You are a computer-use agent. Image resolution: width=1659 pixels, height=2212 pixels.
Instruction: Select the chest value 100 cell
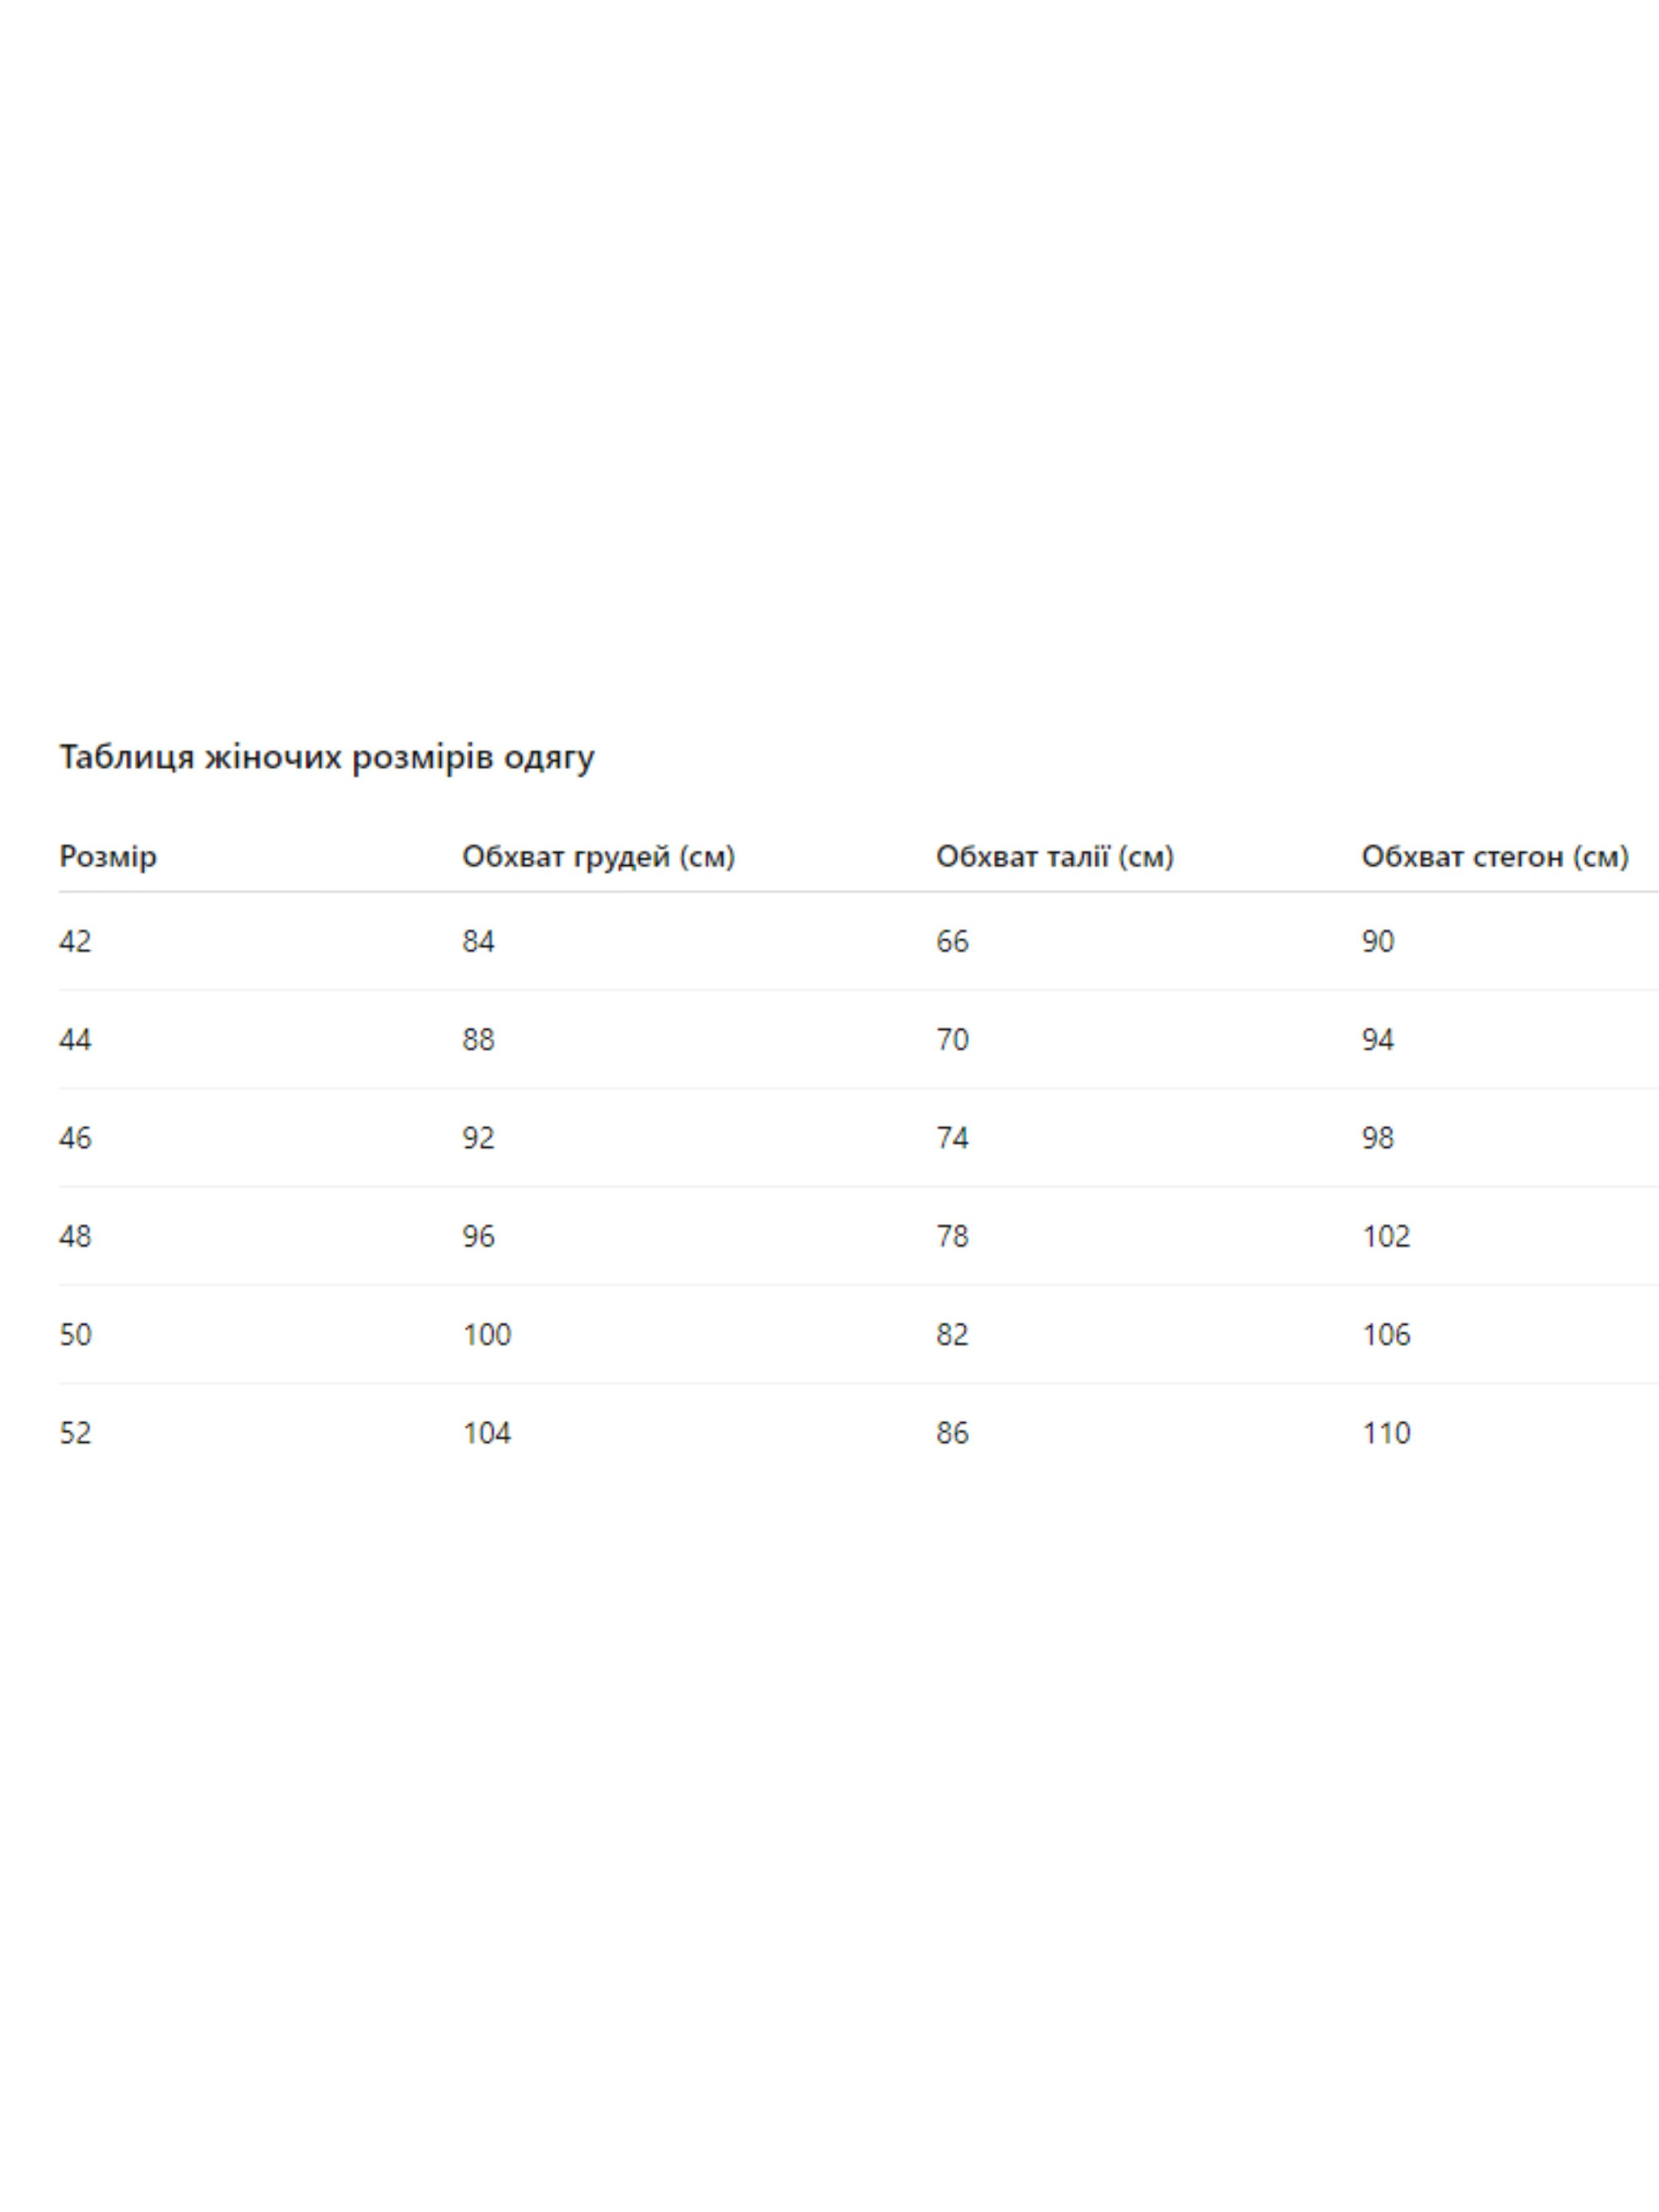pos(487,1334)
